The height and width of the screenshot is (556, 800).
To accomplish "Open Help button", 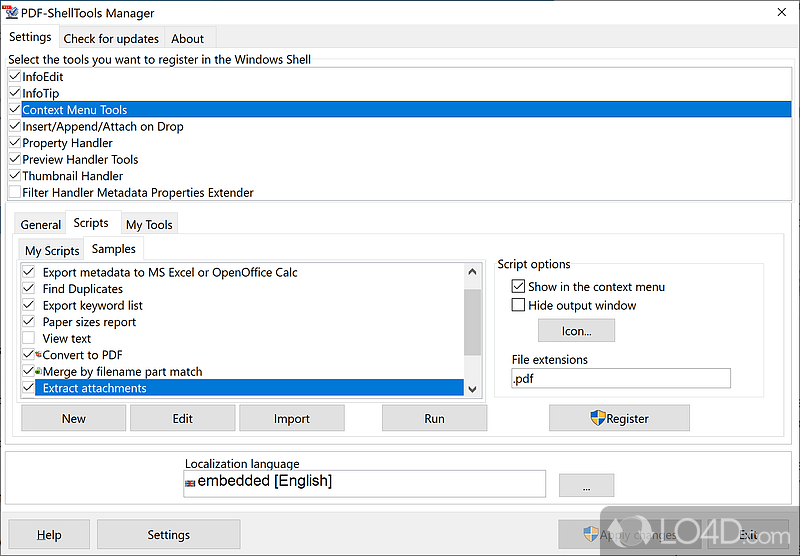I will [49, 535].
